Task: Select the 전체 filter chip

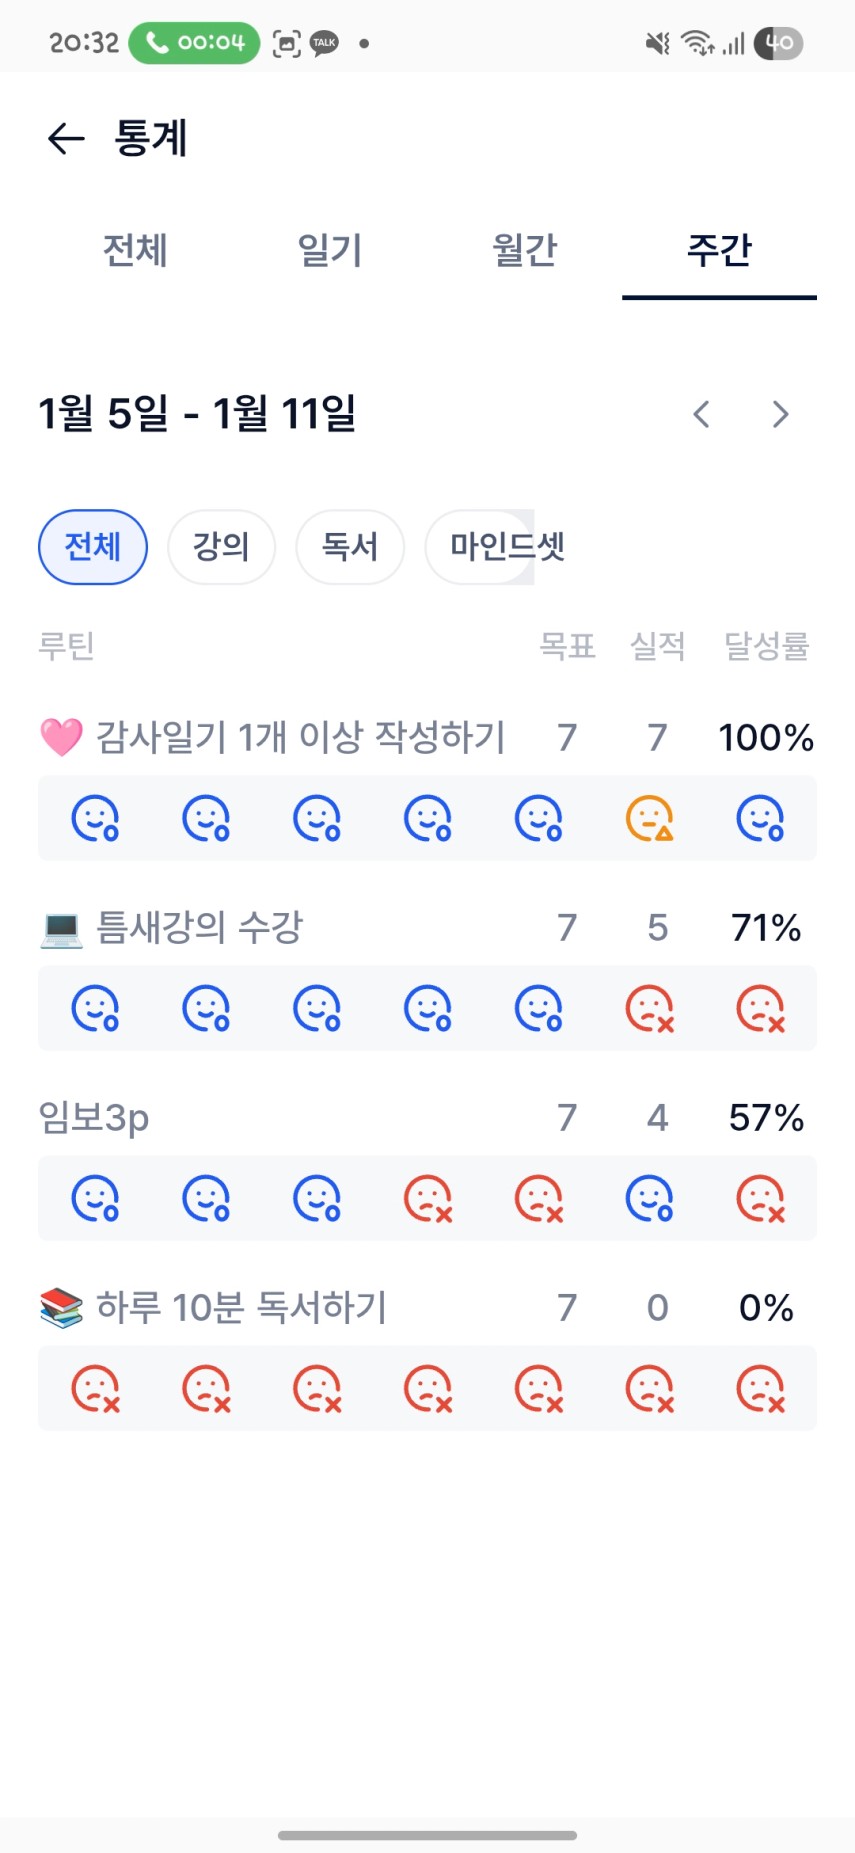Action: click(x=93, y=547)
